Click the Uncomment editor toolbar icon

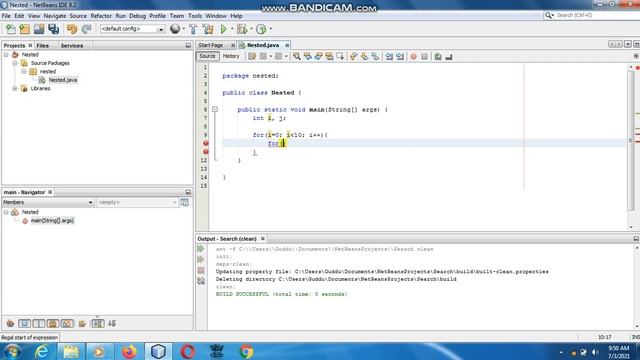pos(449,56)
